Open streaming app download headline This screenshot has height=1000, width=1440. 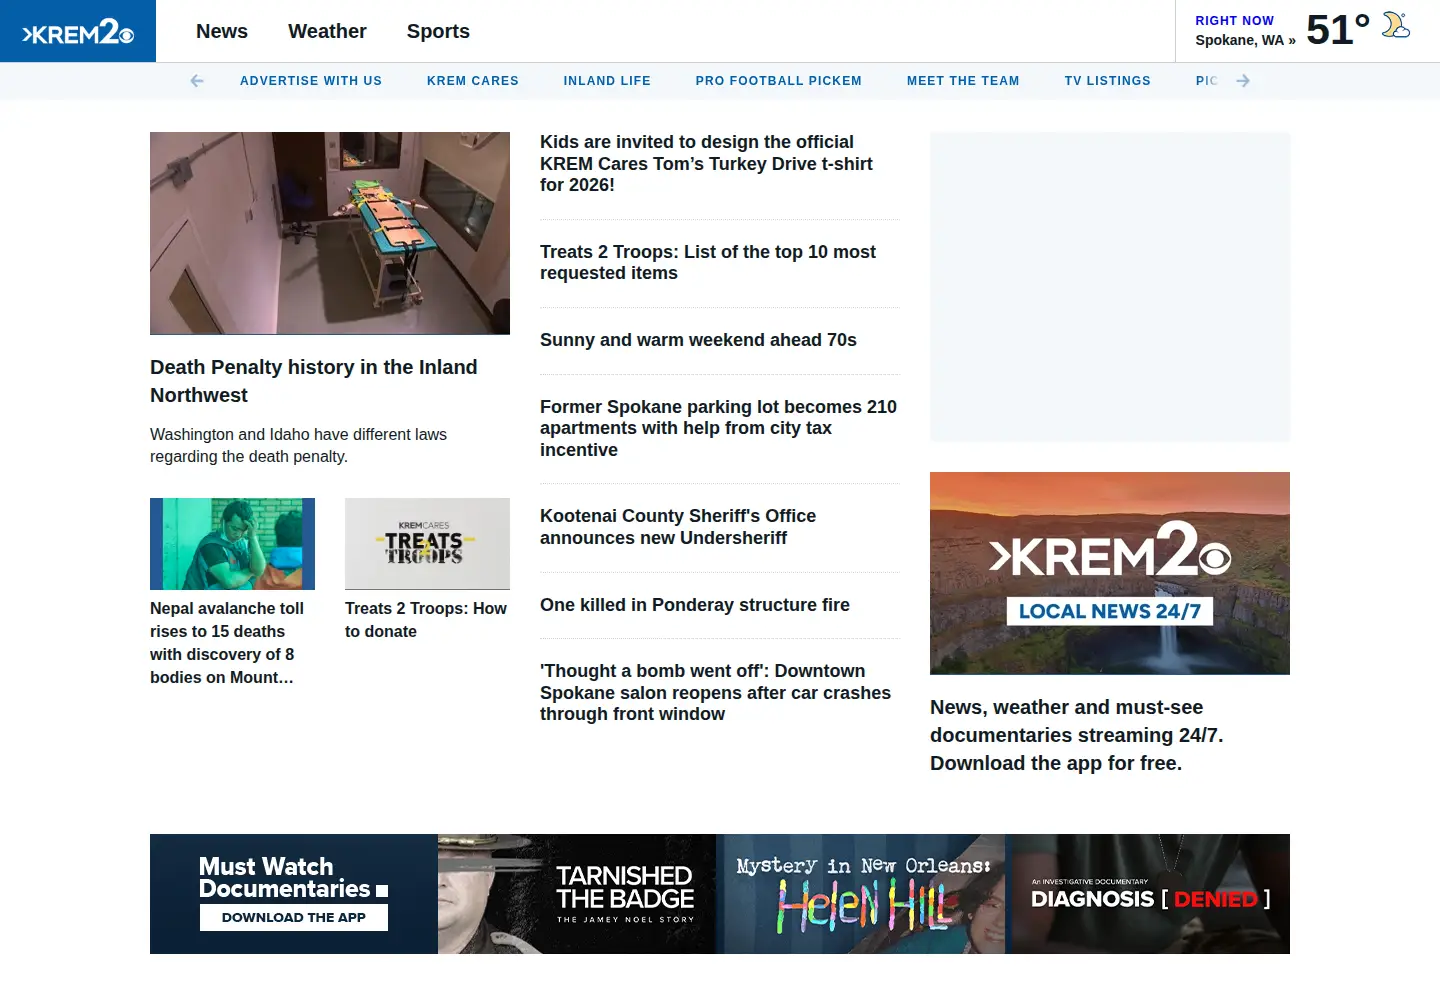1077,735
